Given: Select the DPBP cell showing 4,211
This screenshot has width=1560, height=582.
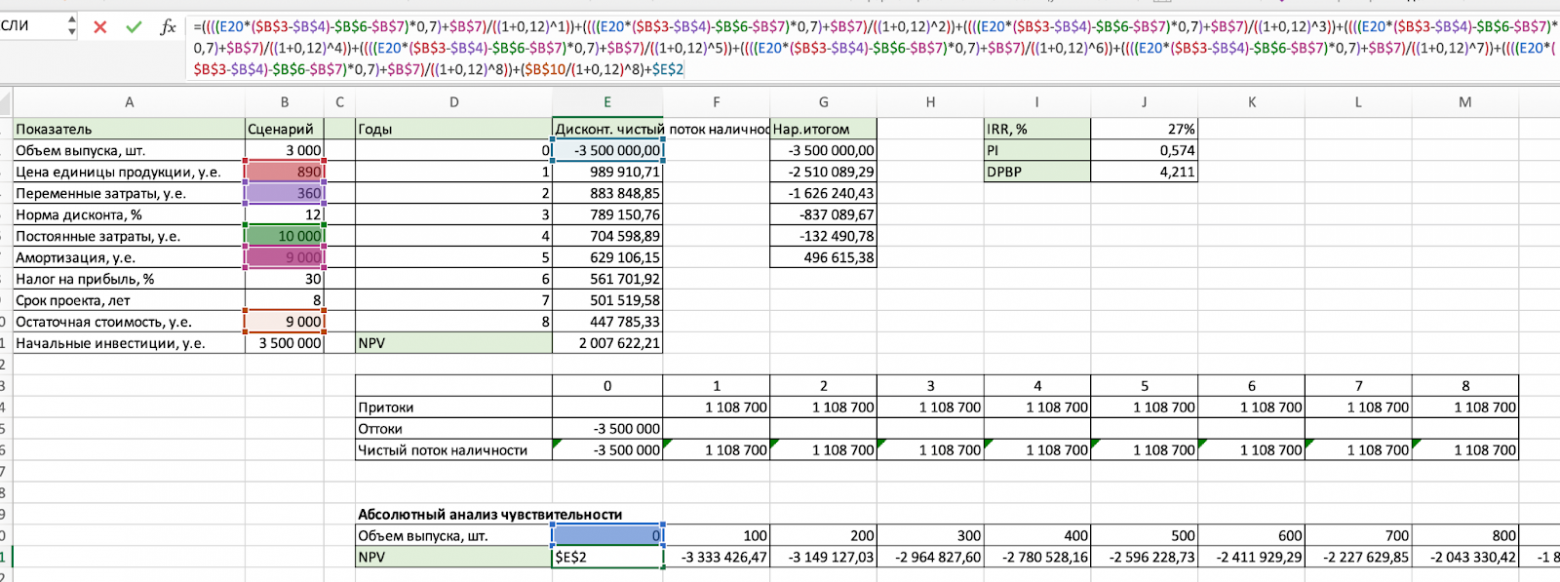Looking at the screenshot, I should pyautogui.click(x=1144, y=172).
